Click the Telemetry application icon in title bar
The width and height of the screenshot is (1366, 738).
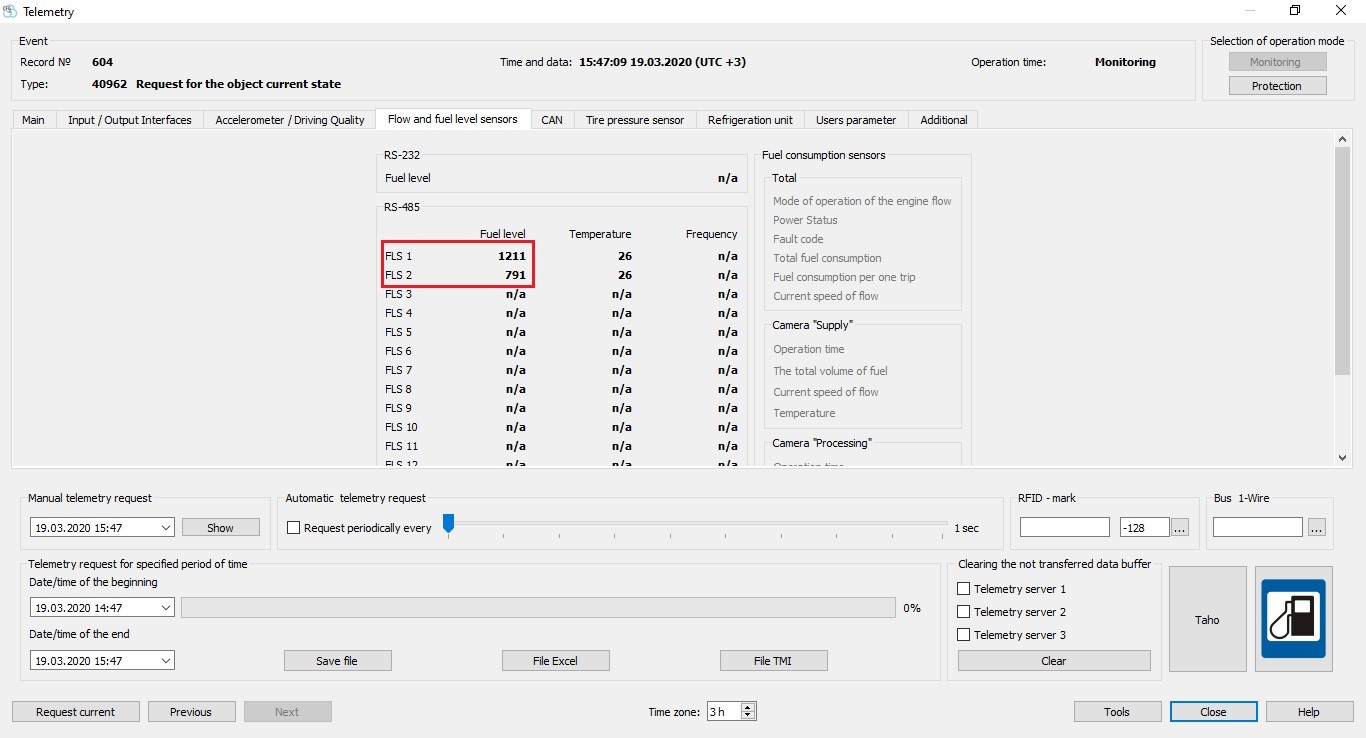10,11
